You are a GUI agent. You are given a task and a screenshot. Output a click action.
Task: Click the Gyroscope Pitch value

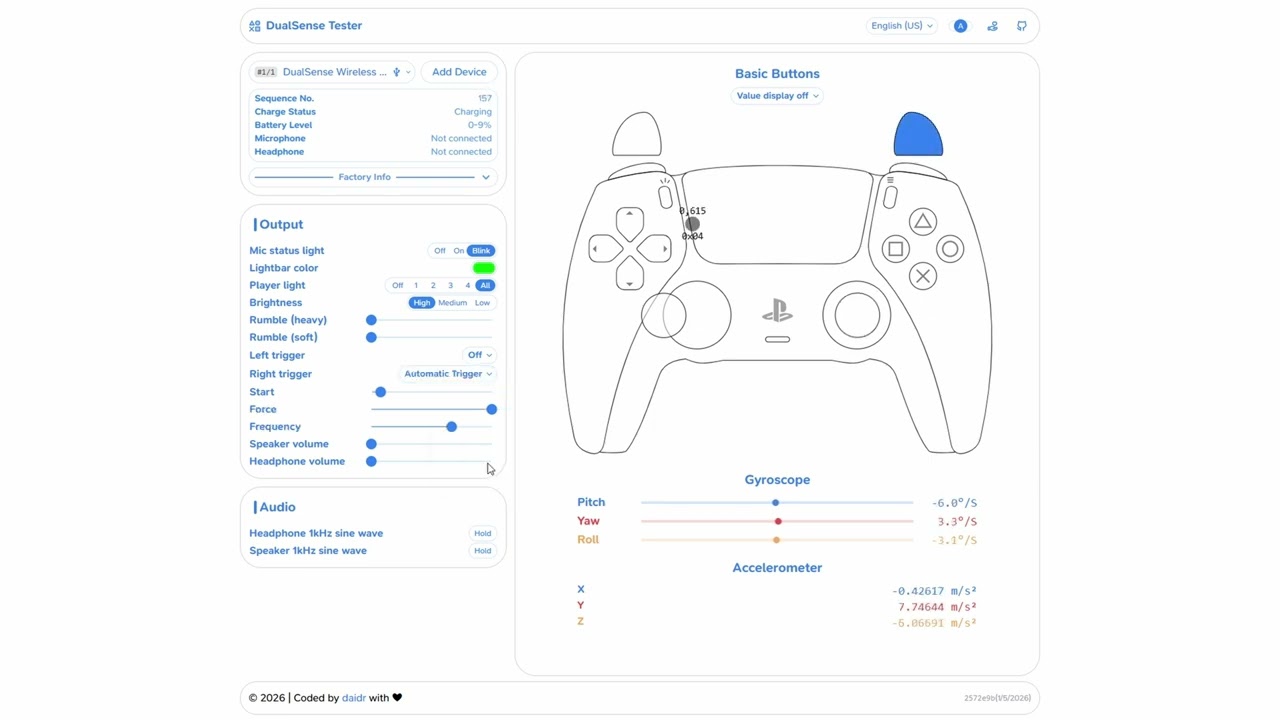coord(955,503)
